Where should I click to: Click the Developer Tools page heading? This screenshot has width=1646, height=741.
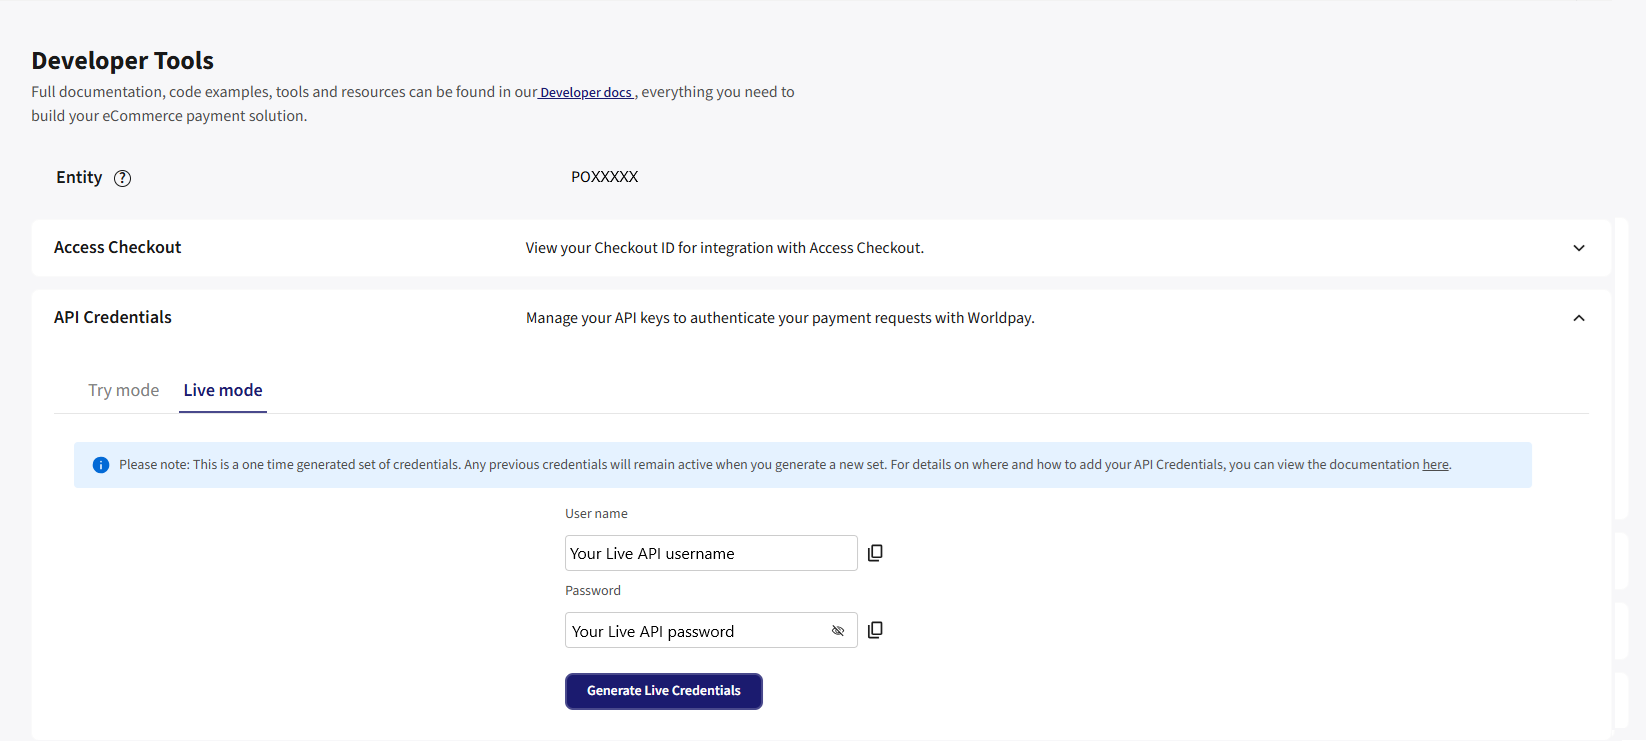pos(122,61)
